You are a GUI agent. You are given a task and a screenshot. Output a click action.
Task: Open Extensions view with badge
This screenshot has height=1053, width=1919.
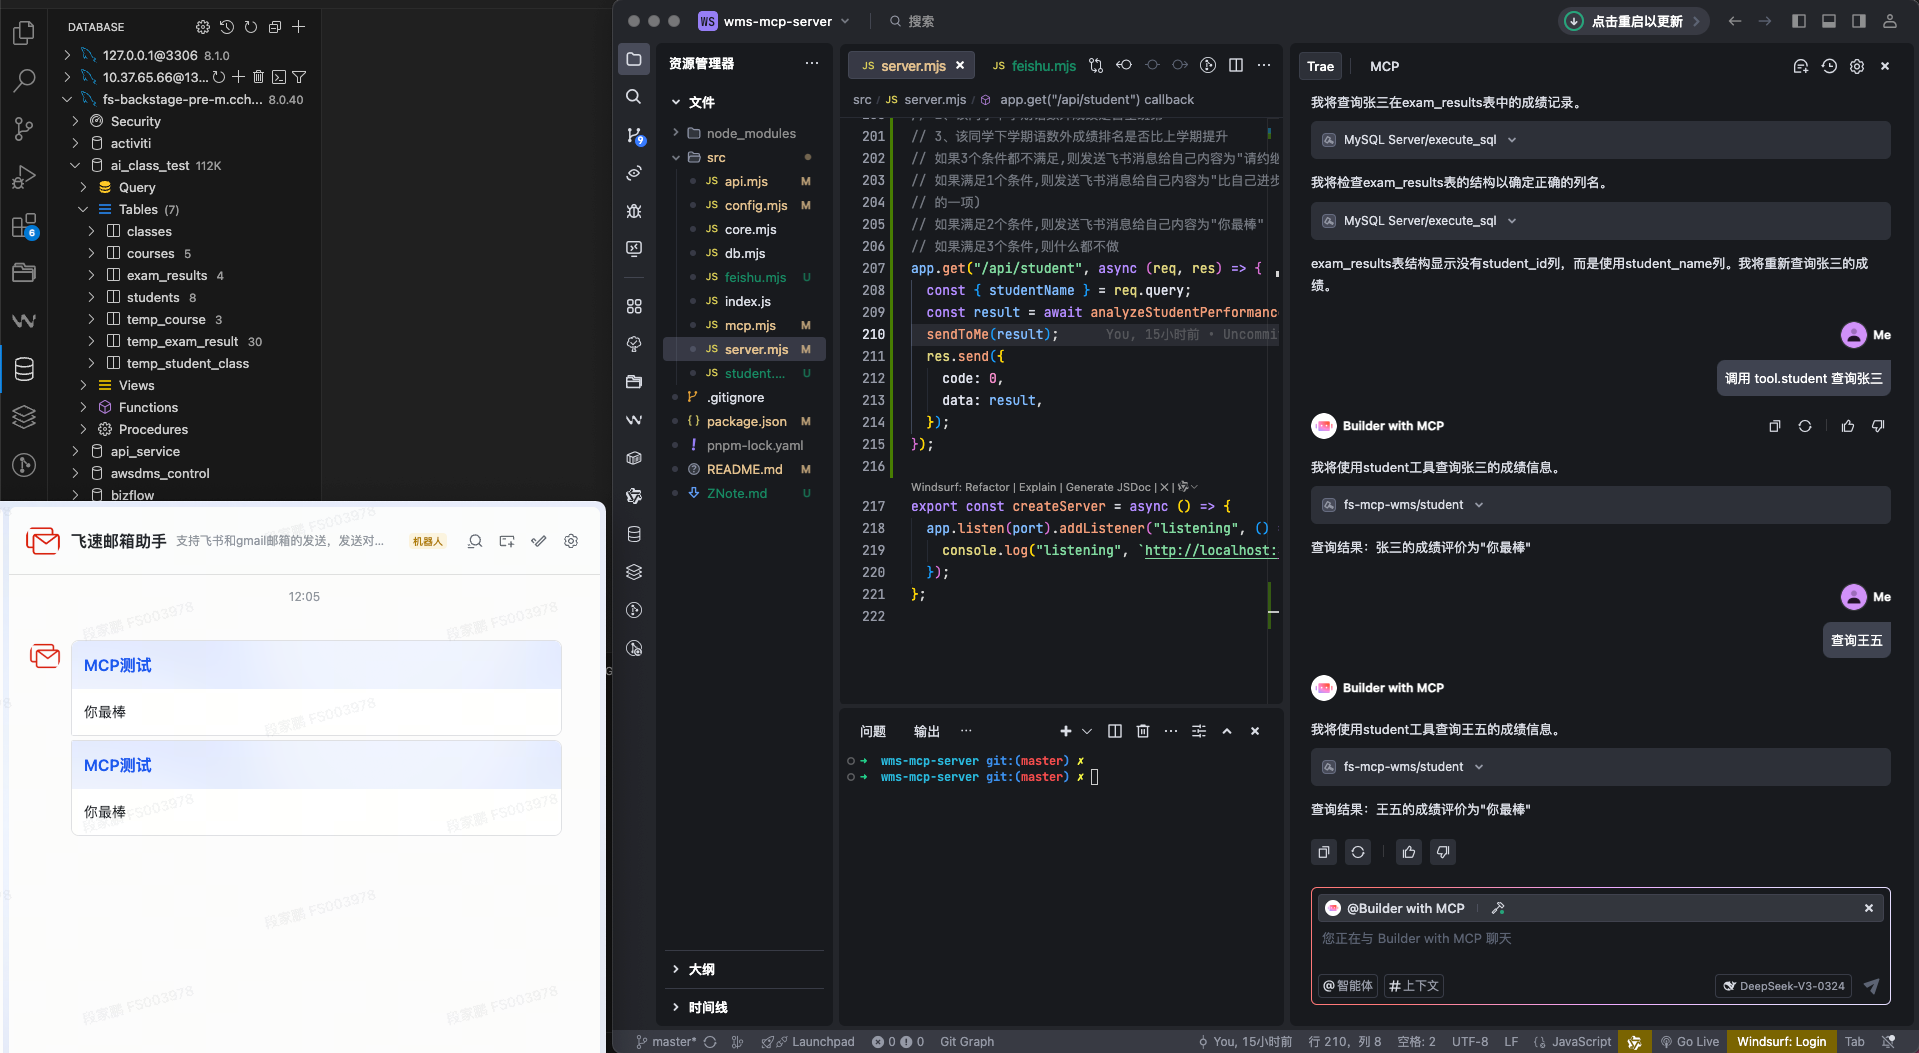[24, 226]
